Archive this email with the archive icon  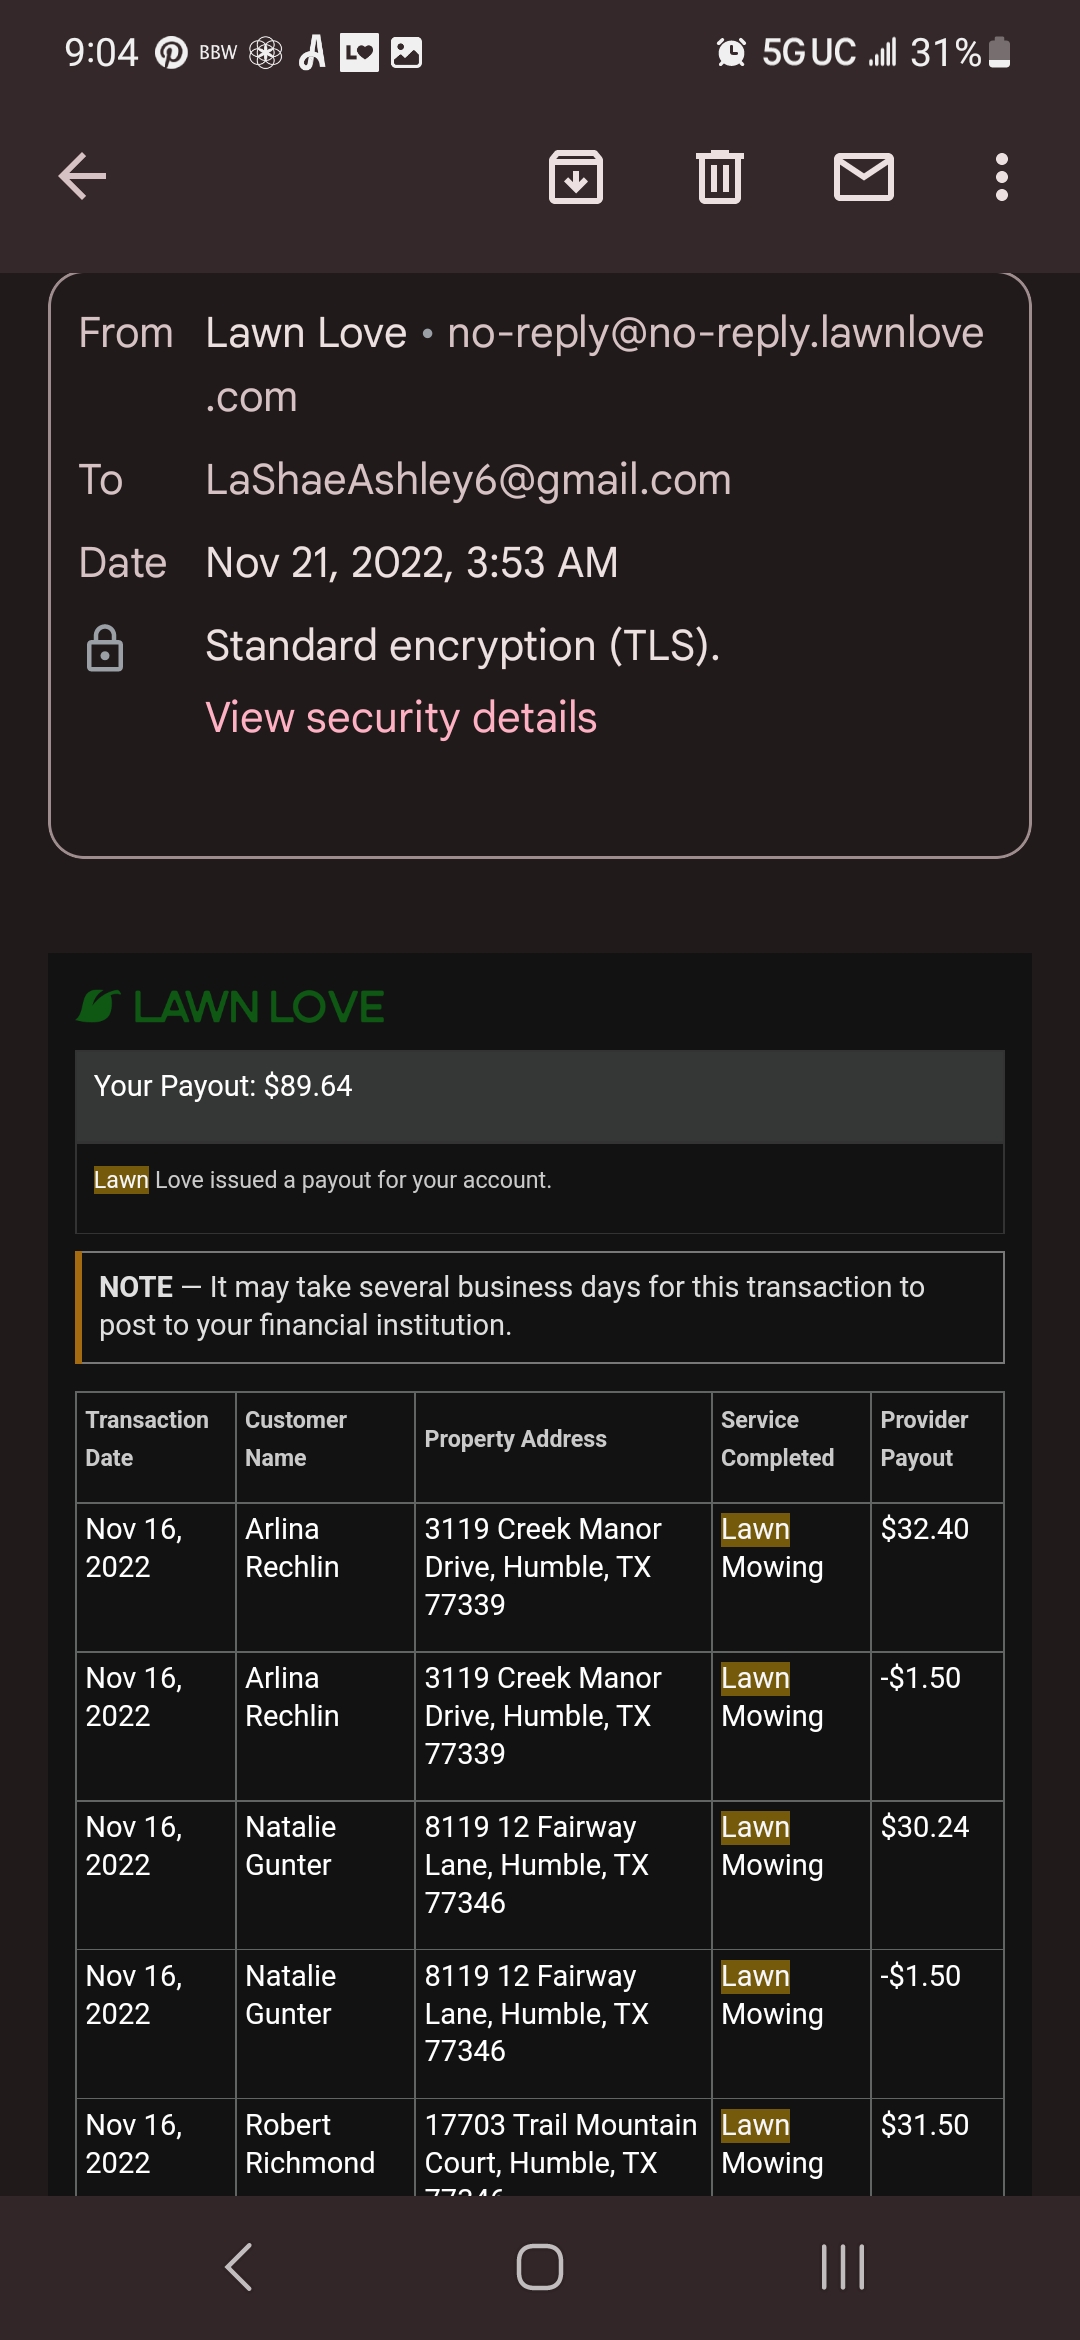tap(576, 177)
